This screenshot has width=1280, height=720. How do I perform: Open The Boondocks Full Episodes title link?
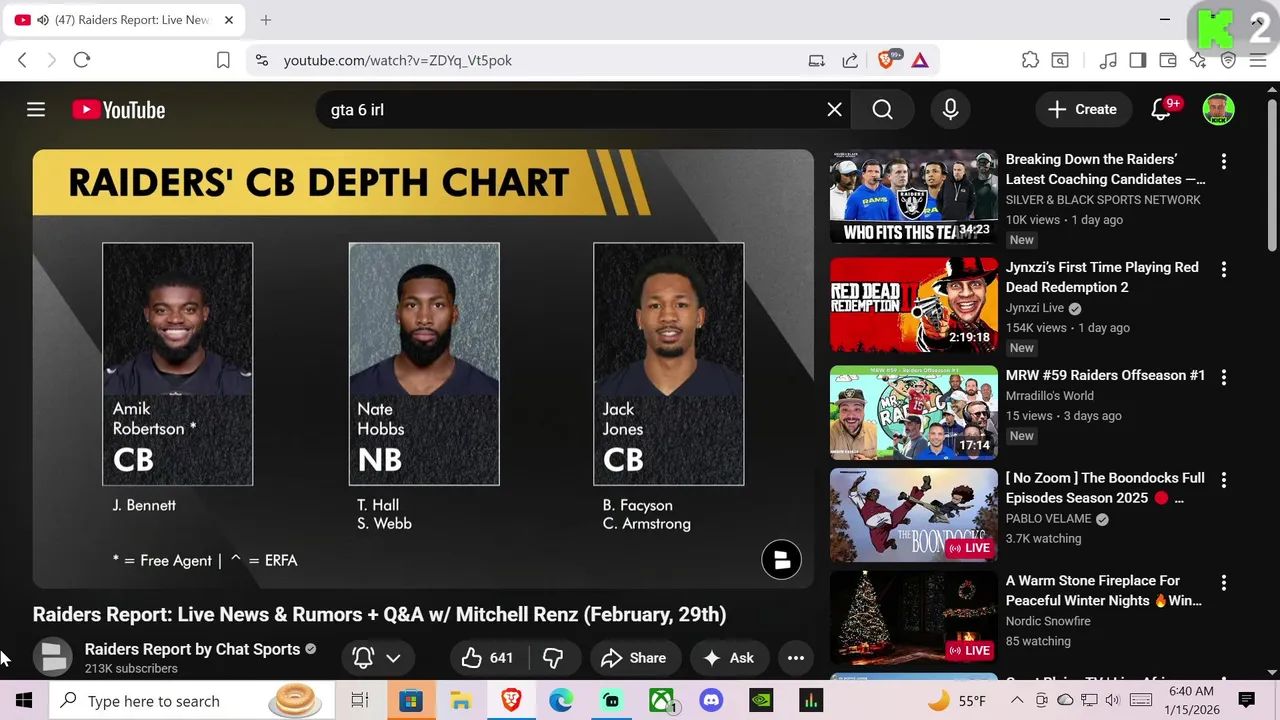[1105, 488]
